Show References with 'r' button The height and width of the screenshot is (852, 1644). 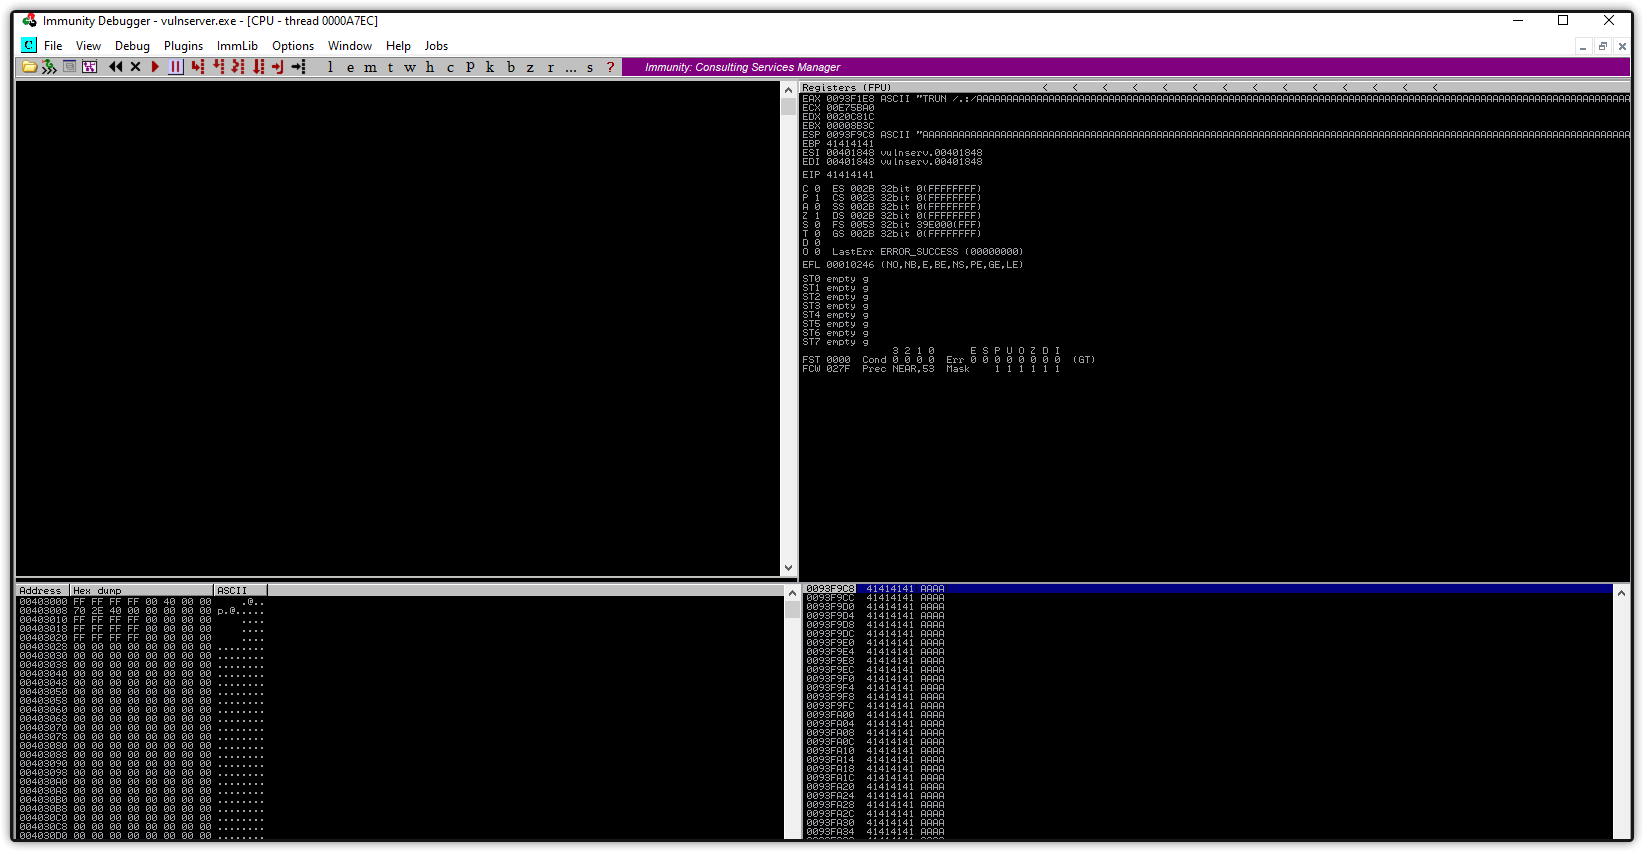(x=550, y=67)
